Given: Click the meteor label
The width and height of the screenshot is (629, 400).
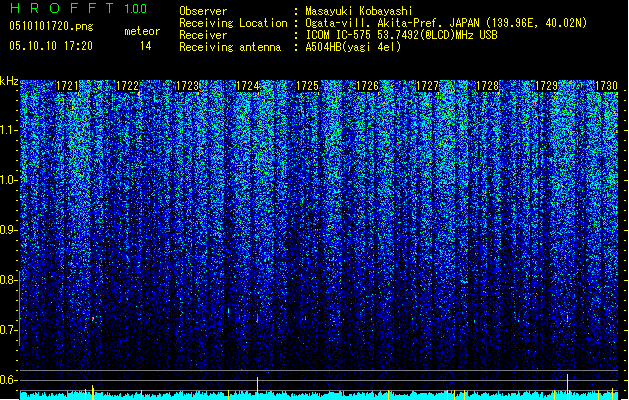Looking at the screenshot, I should click(x=142, y=31).
